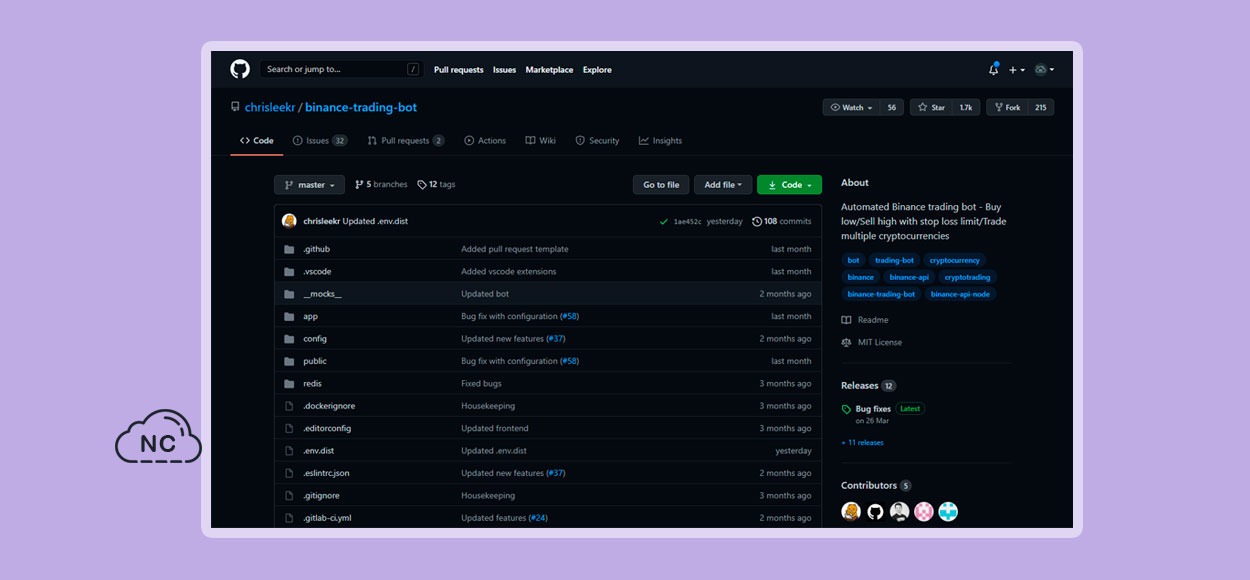Open the Bug fixes latest release

873,409
